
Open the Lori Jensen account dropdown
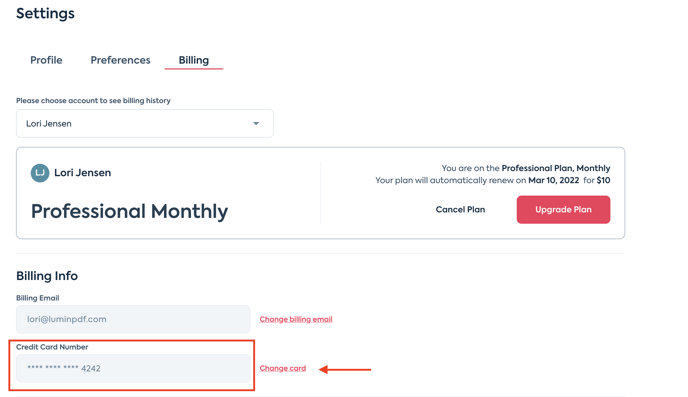tap(145, 124)
